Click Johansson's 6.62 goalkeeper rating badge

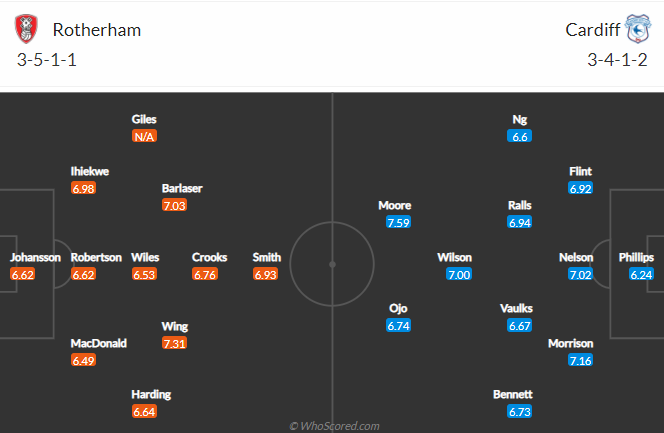click(23, 275)
